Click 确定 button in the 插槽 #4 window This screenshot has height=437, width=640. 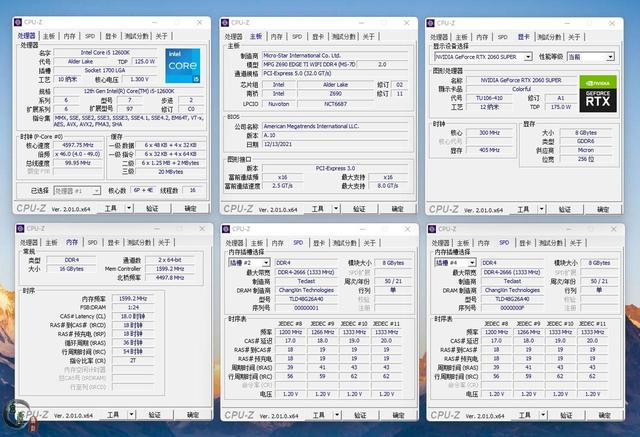click(x=604, y=415)
